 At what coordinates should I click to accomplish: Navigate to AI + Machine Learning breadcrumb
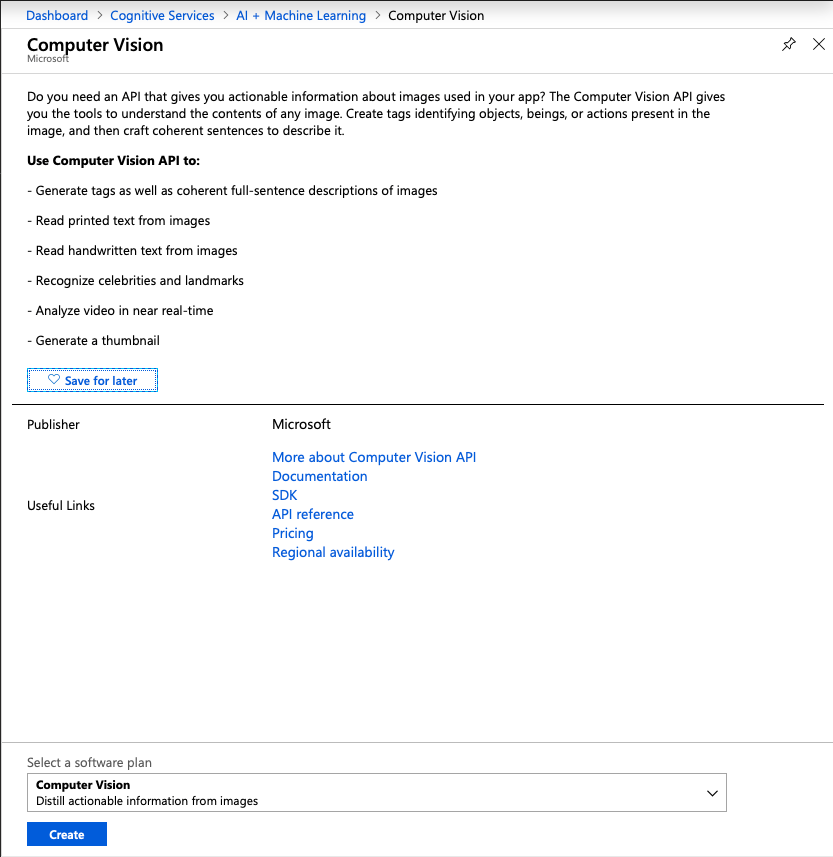pyautogui.click(x=301, y=15)
